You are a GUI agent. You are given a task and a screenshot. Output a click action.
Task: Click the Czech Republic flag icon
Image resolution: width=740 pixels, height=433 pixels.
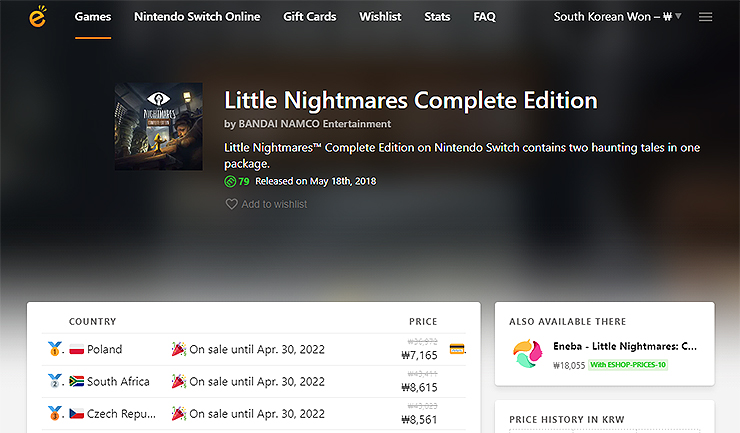click(x=76, y=414)
